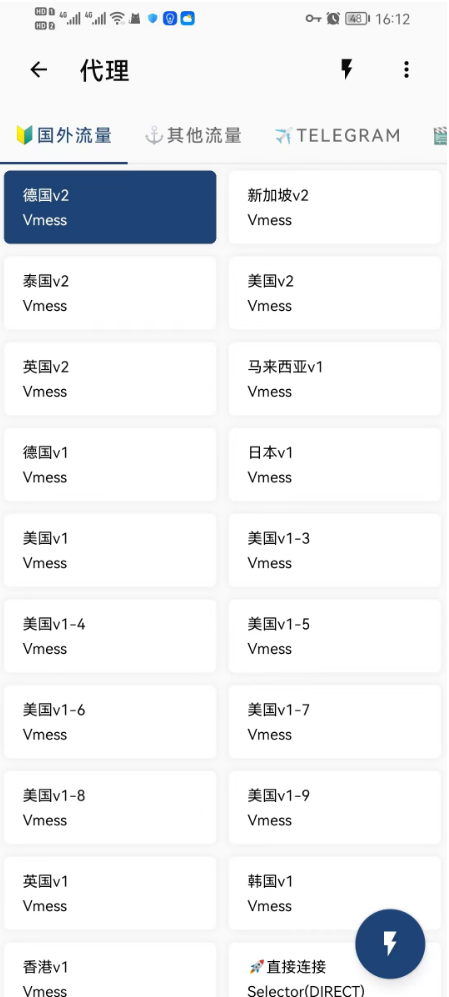Image resolution: width=449 pixels, height=997 pixels.
Task: Select the 新加坡v2 proxy node
Action: click(x=335, y=207)
